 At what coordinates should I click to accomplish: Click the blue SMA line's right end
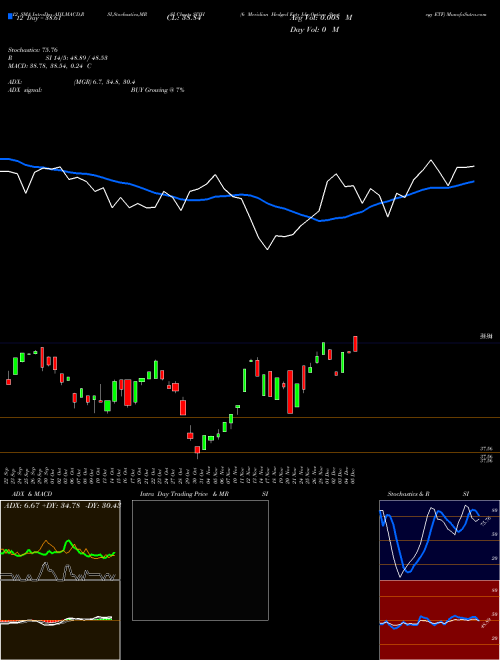(x=474, y=181)
